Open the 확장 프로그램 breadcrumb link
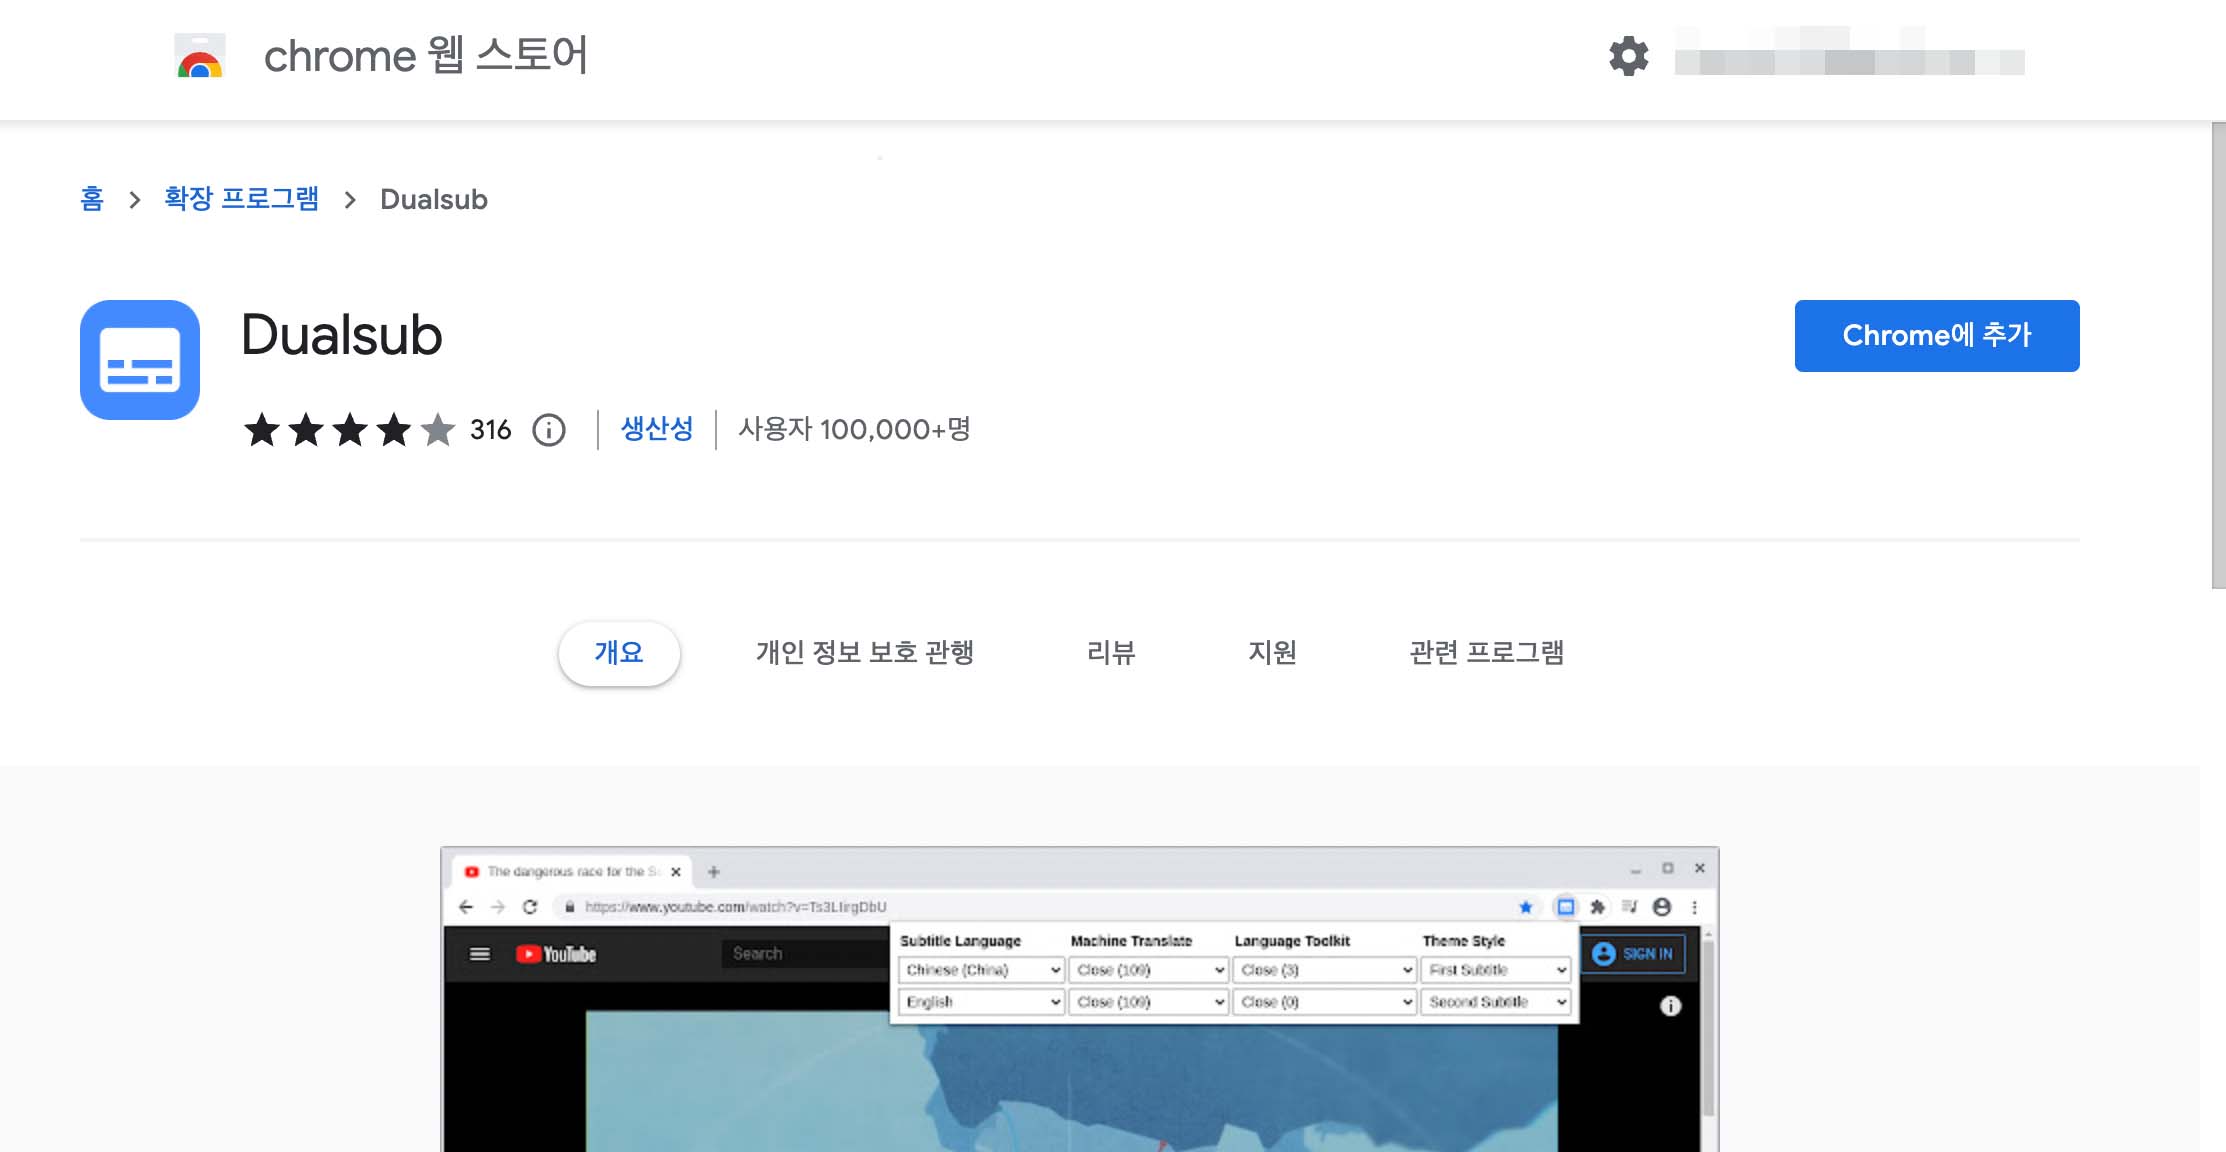 click(242, 199)
